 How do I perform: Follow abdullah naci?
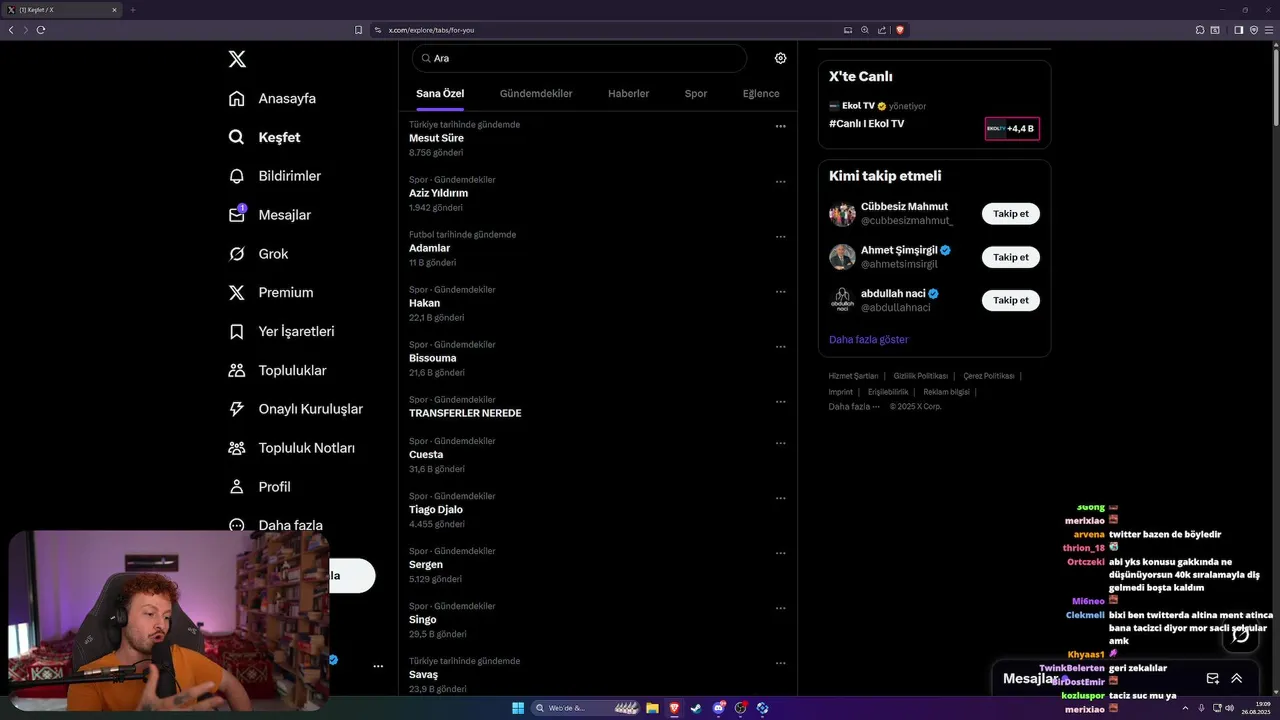[x=1010, y=300]
